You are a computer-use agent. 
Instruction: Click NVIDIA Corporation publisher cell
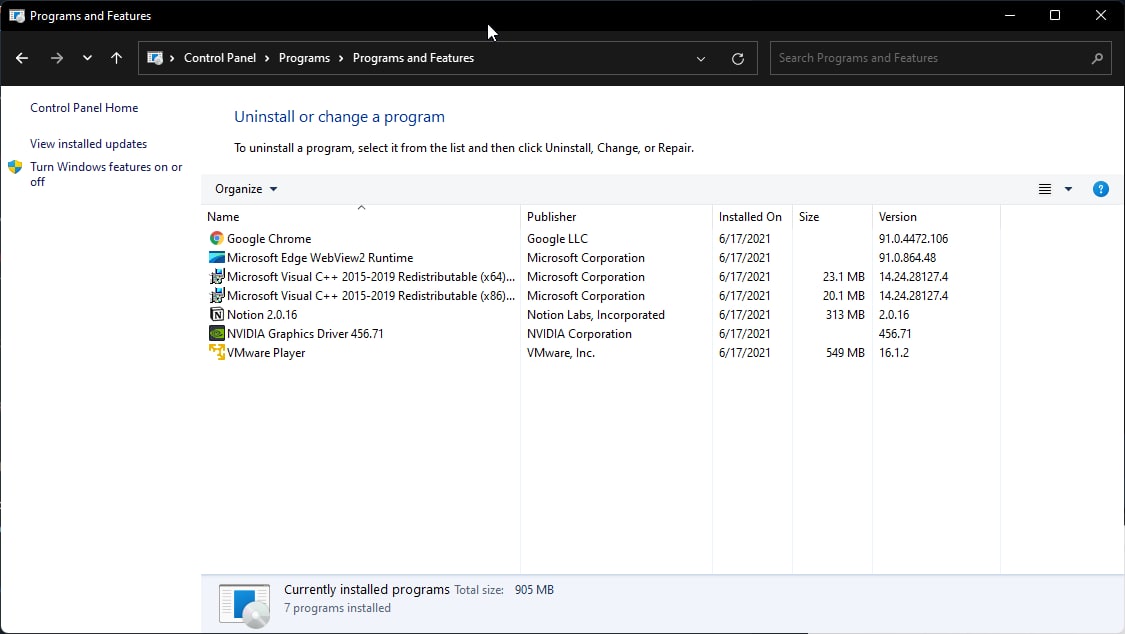[x=579, y=333]
